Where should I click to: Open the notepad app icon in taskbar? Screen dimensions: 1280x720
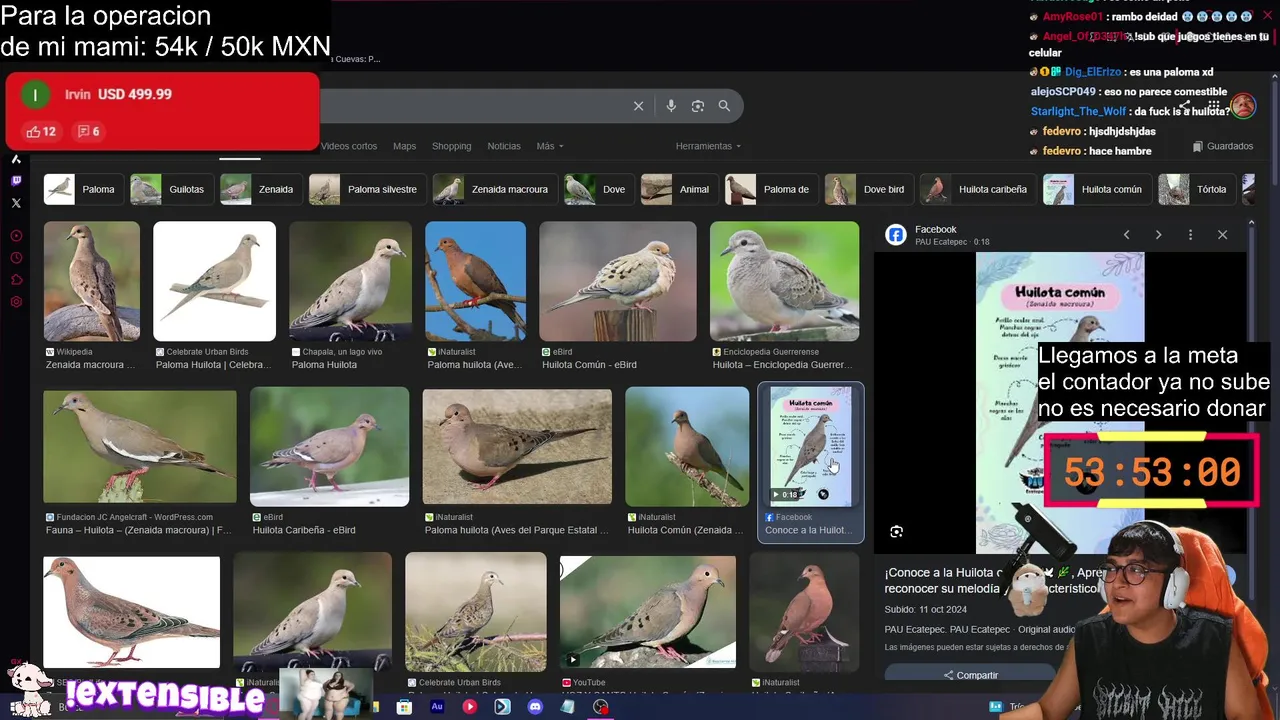pyautogui.click(x=568, y=706)
